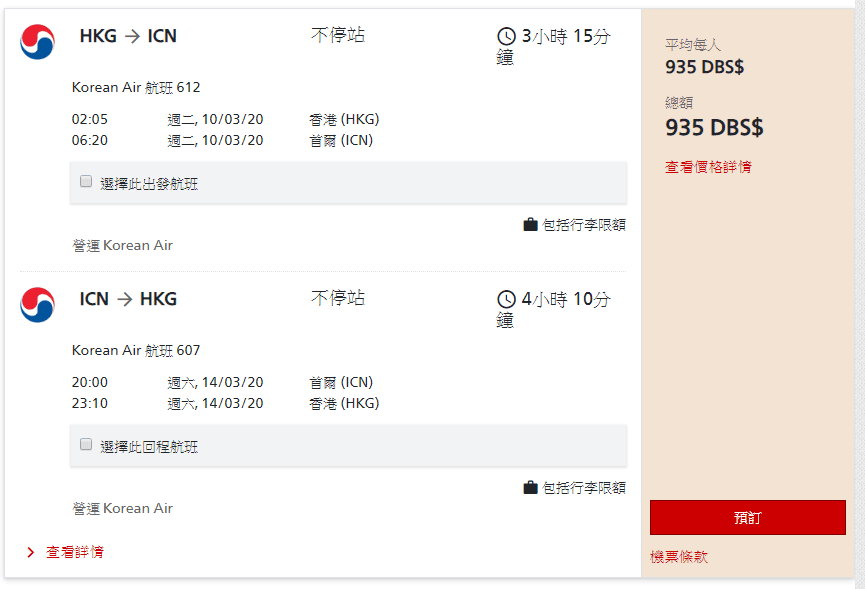This screenshot has width=865, height=589.
Task: Click the Korean Air 航班 612 label
Action: 136,87
